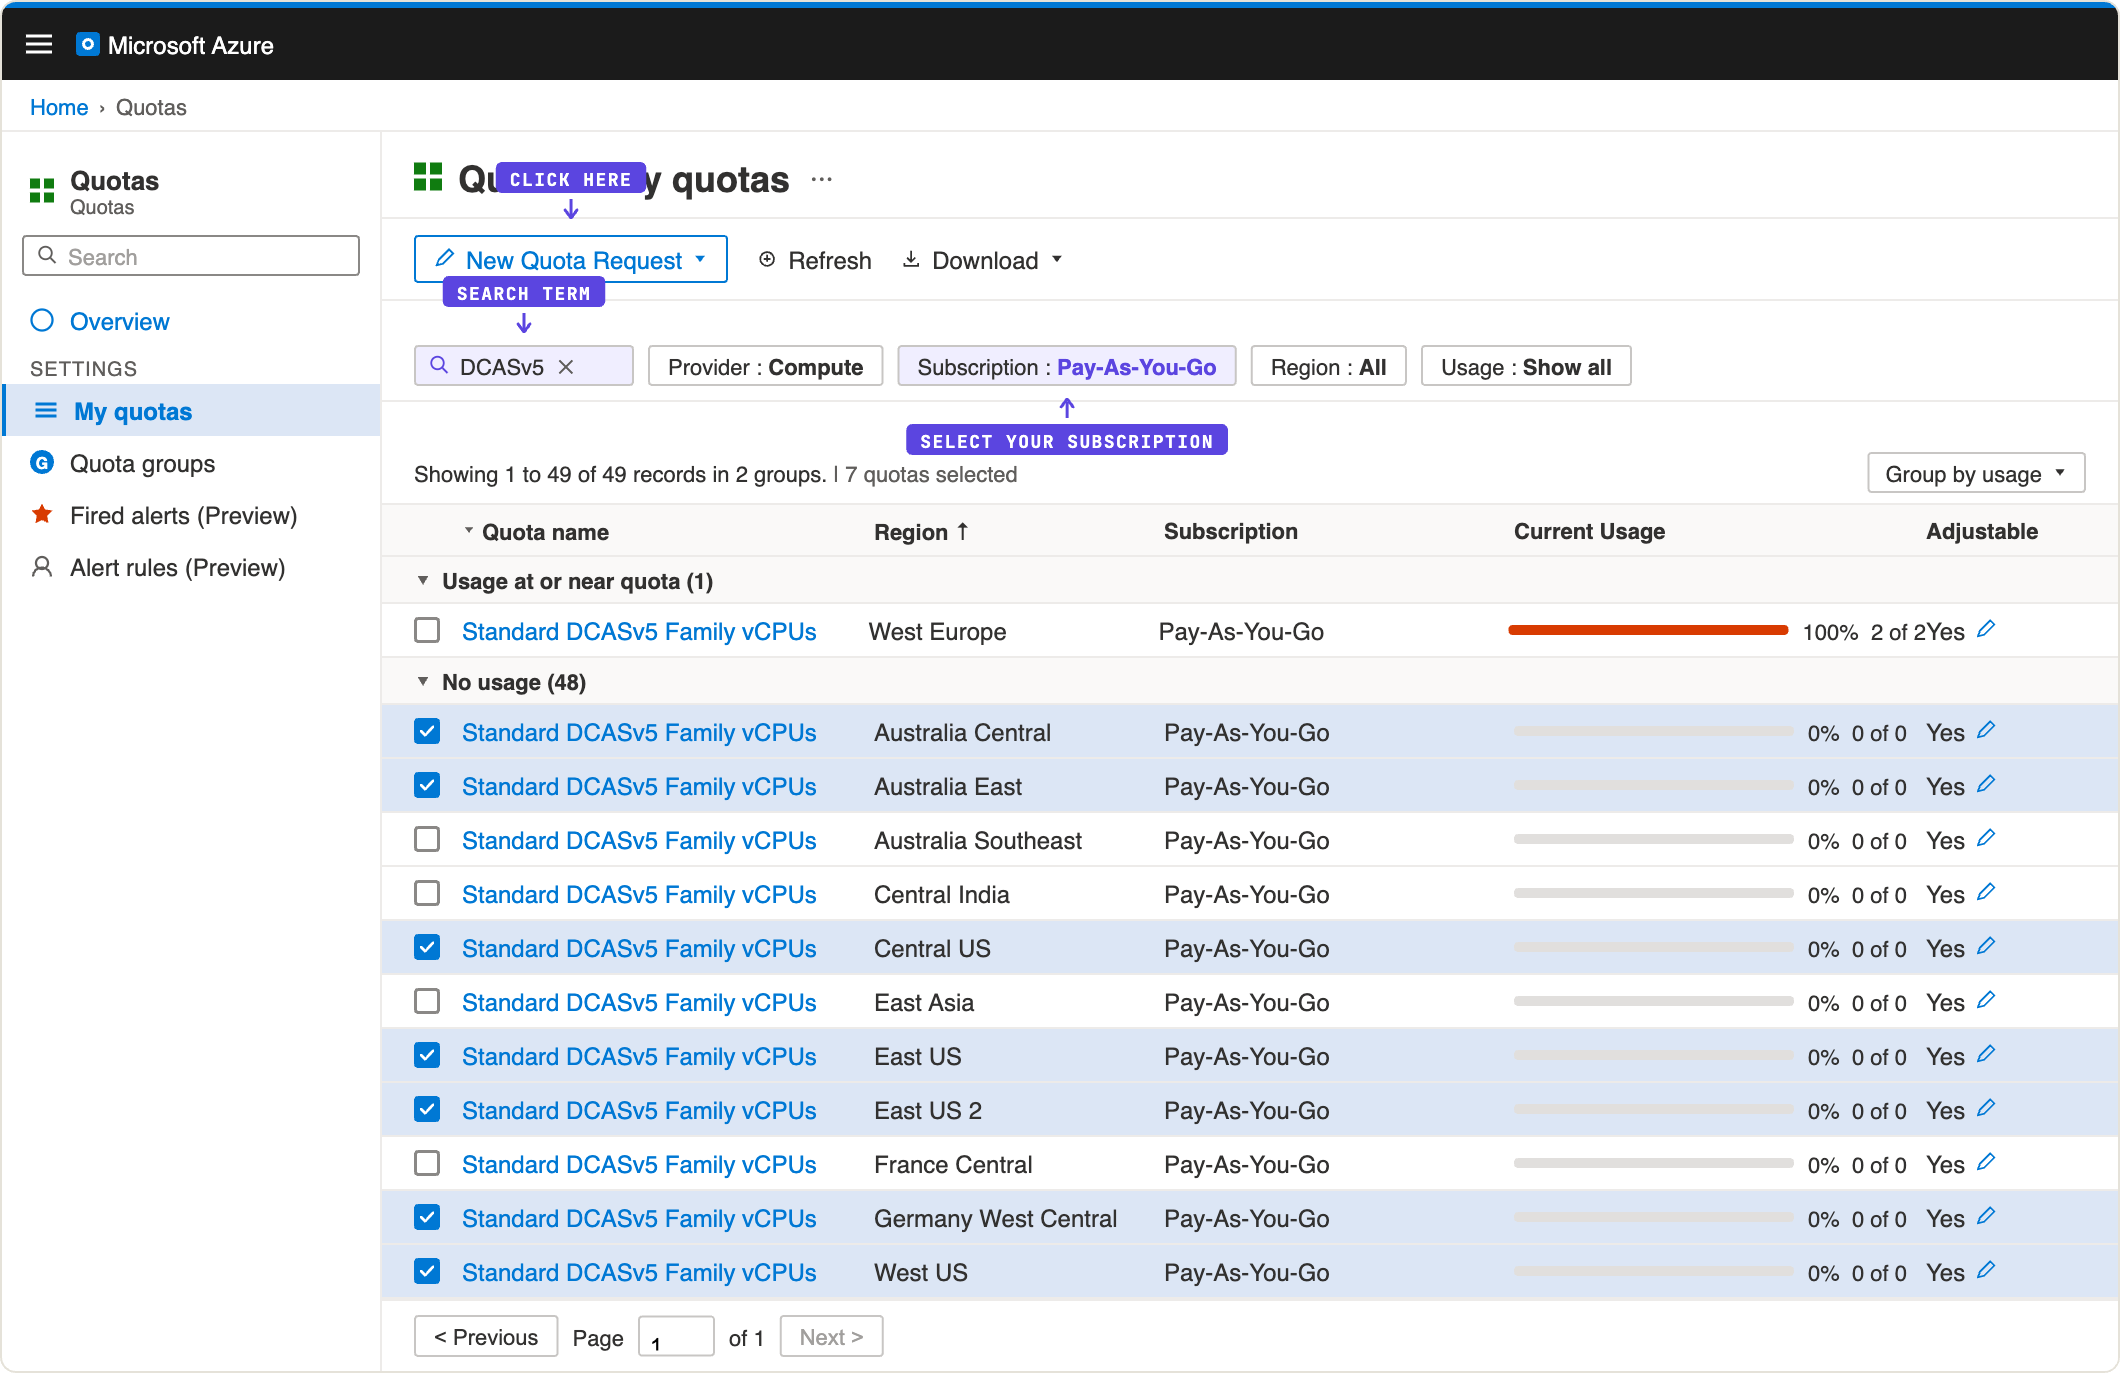Image resolution: width=2120 pixels, height=1374 pixels.
Task: Open Quota groups in the sidebar
Action: click(143, 464)
